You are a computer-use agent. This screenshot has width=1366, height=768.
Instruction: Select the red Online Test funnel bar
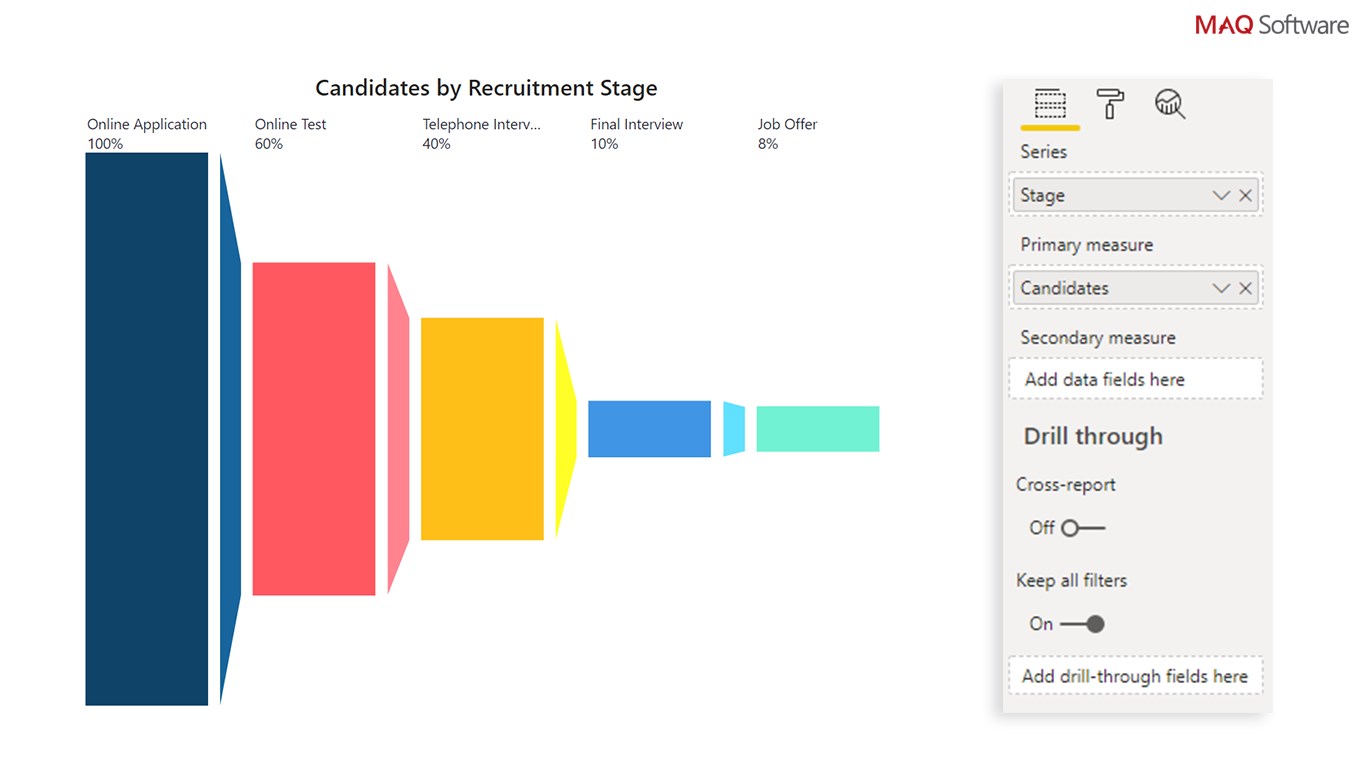click(314, 429)
